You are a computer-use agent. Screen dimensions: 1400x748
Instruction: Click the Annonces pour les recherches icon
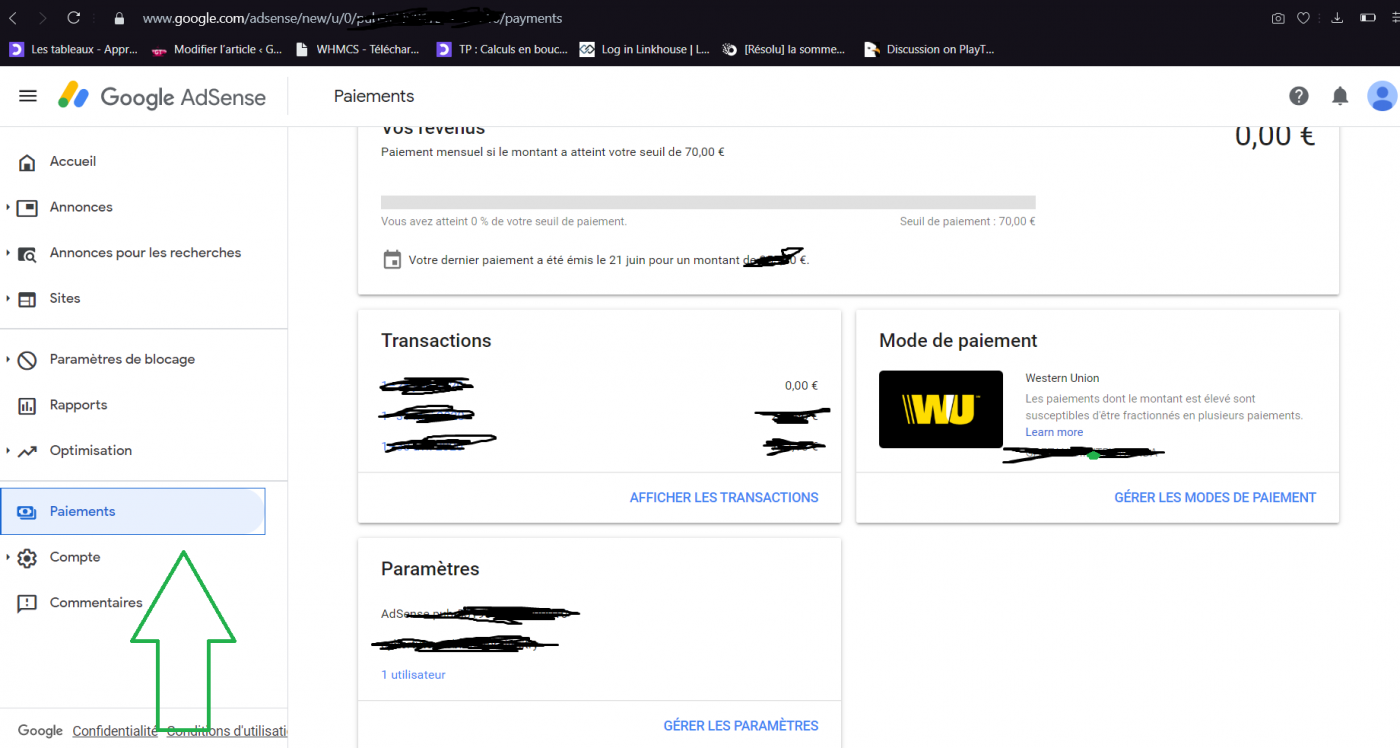pos(28,253)
